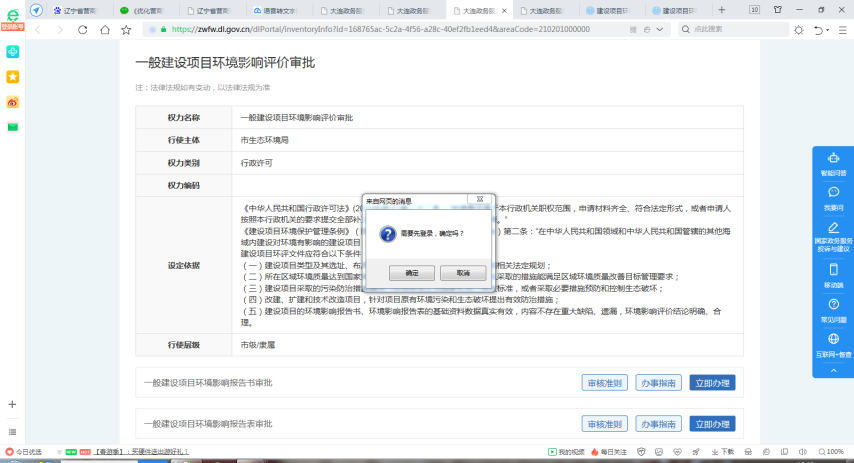Bookmark page with the star icon
854x463 pixels.
126,30
